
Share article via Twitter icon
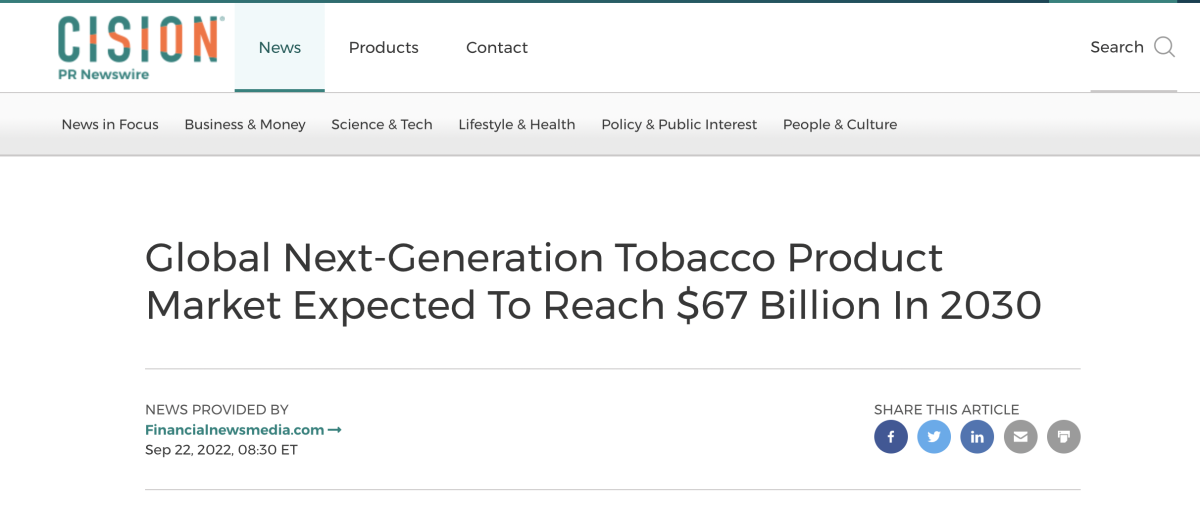tap(934, 437)
